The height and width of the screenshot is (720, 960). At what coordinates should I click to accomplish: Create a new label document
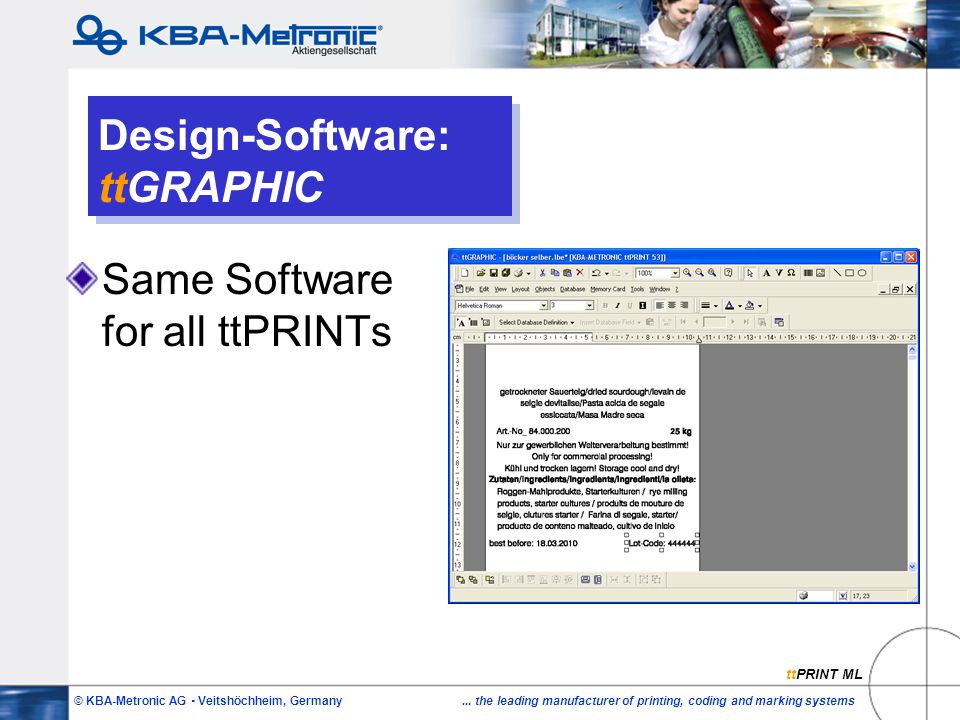click(x=465, y=273)
